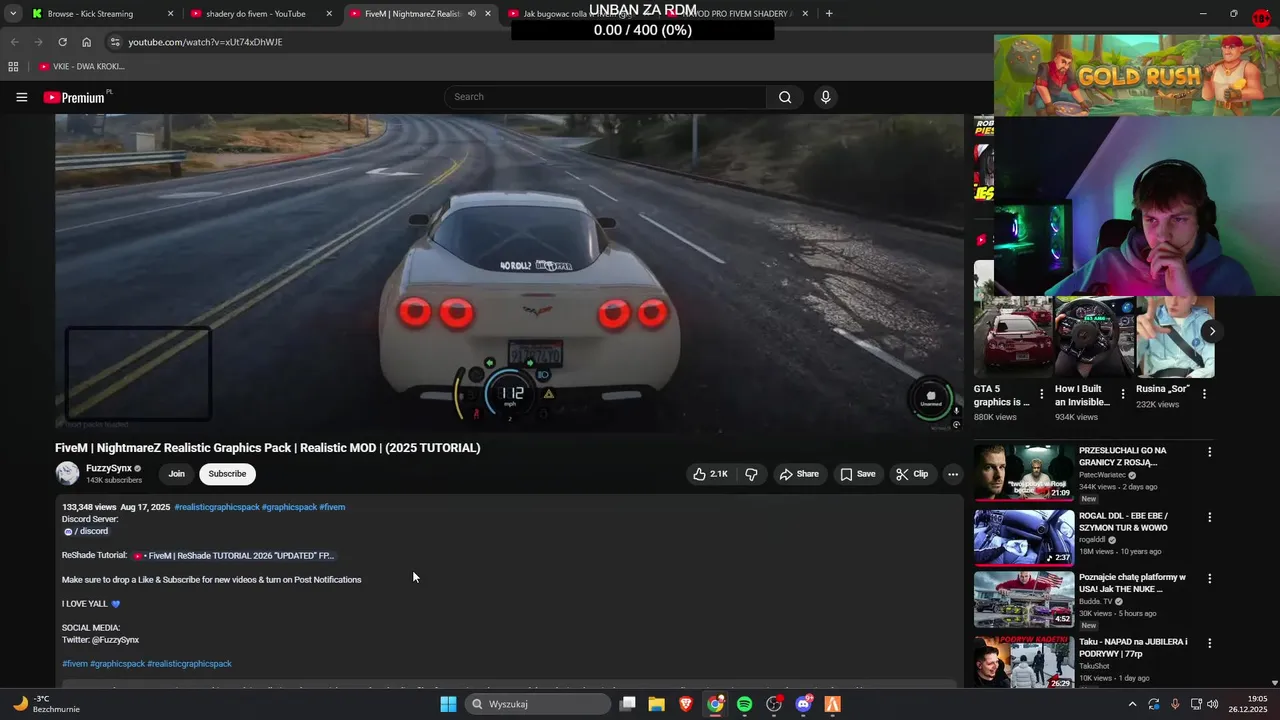Close the shadery do fivem tab
1280x720 pixels.
(x=329, y=14)
